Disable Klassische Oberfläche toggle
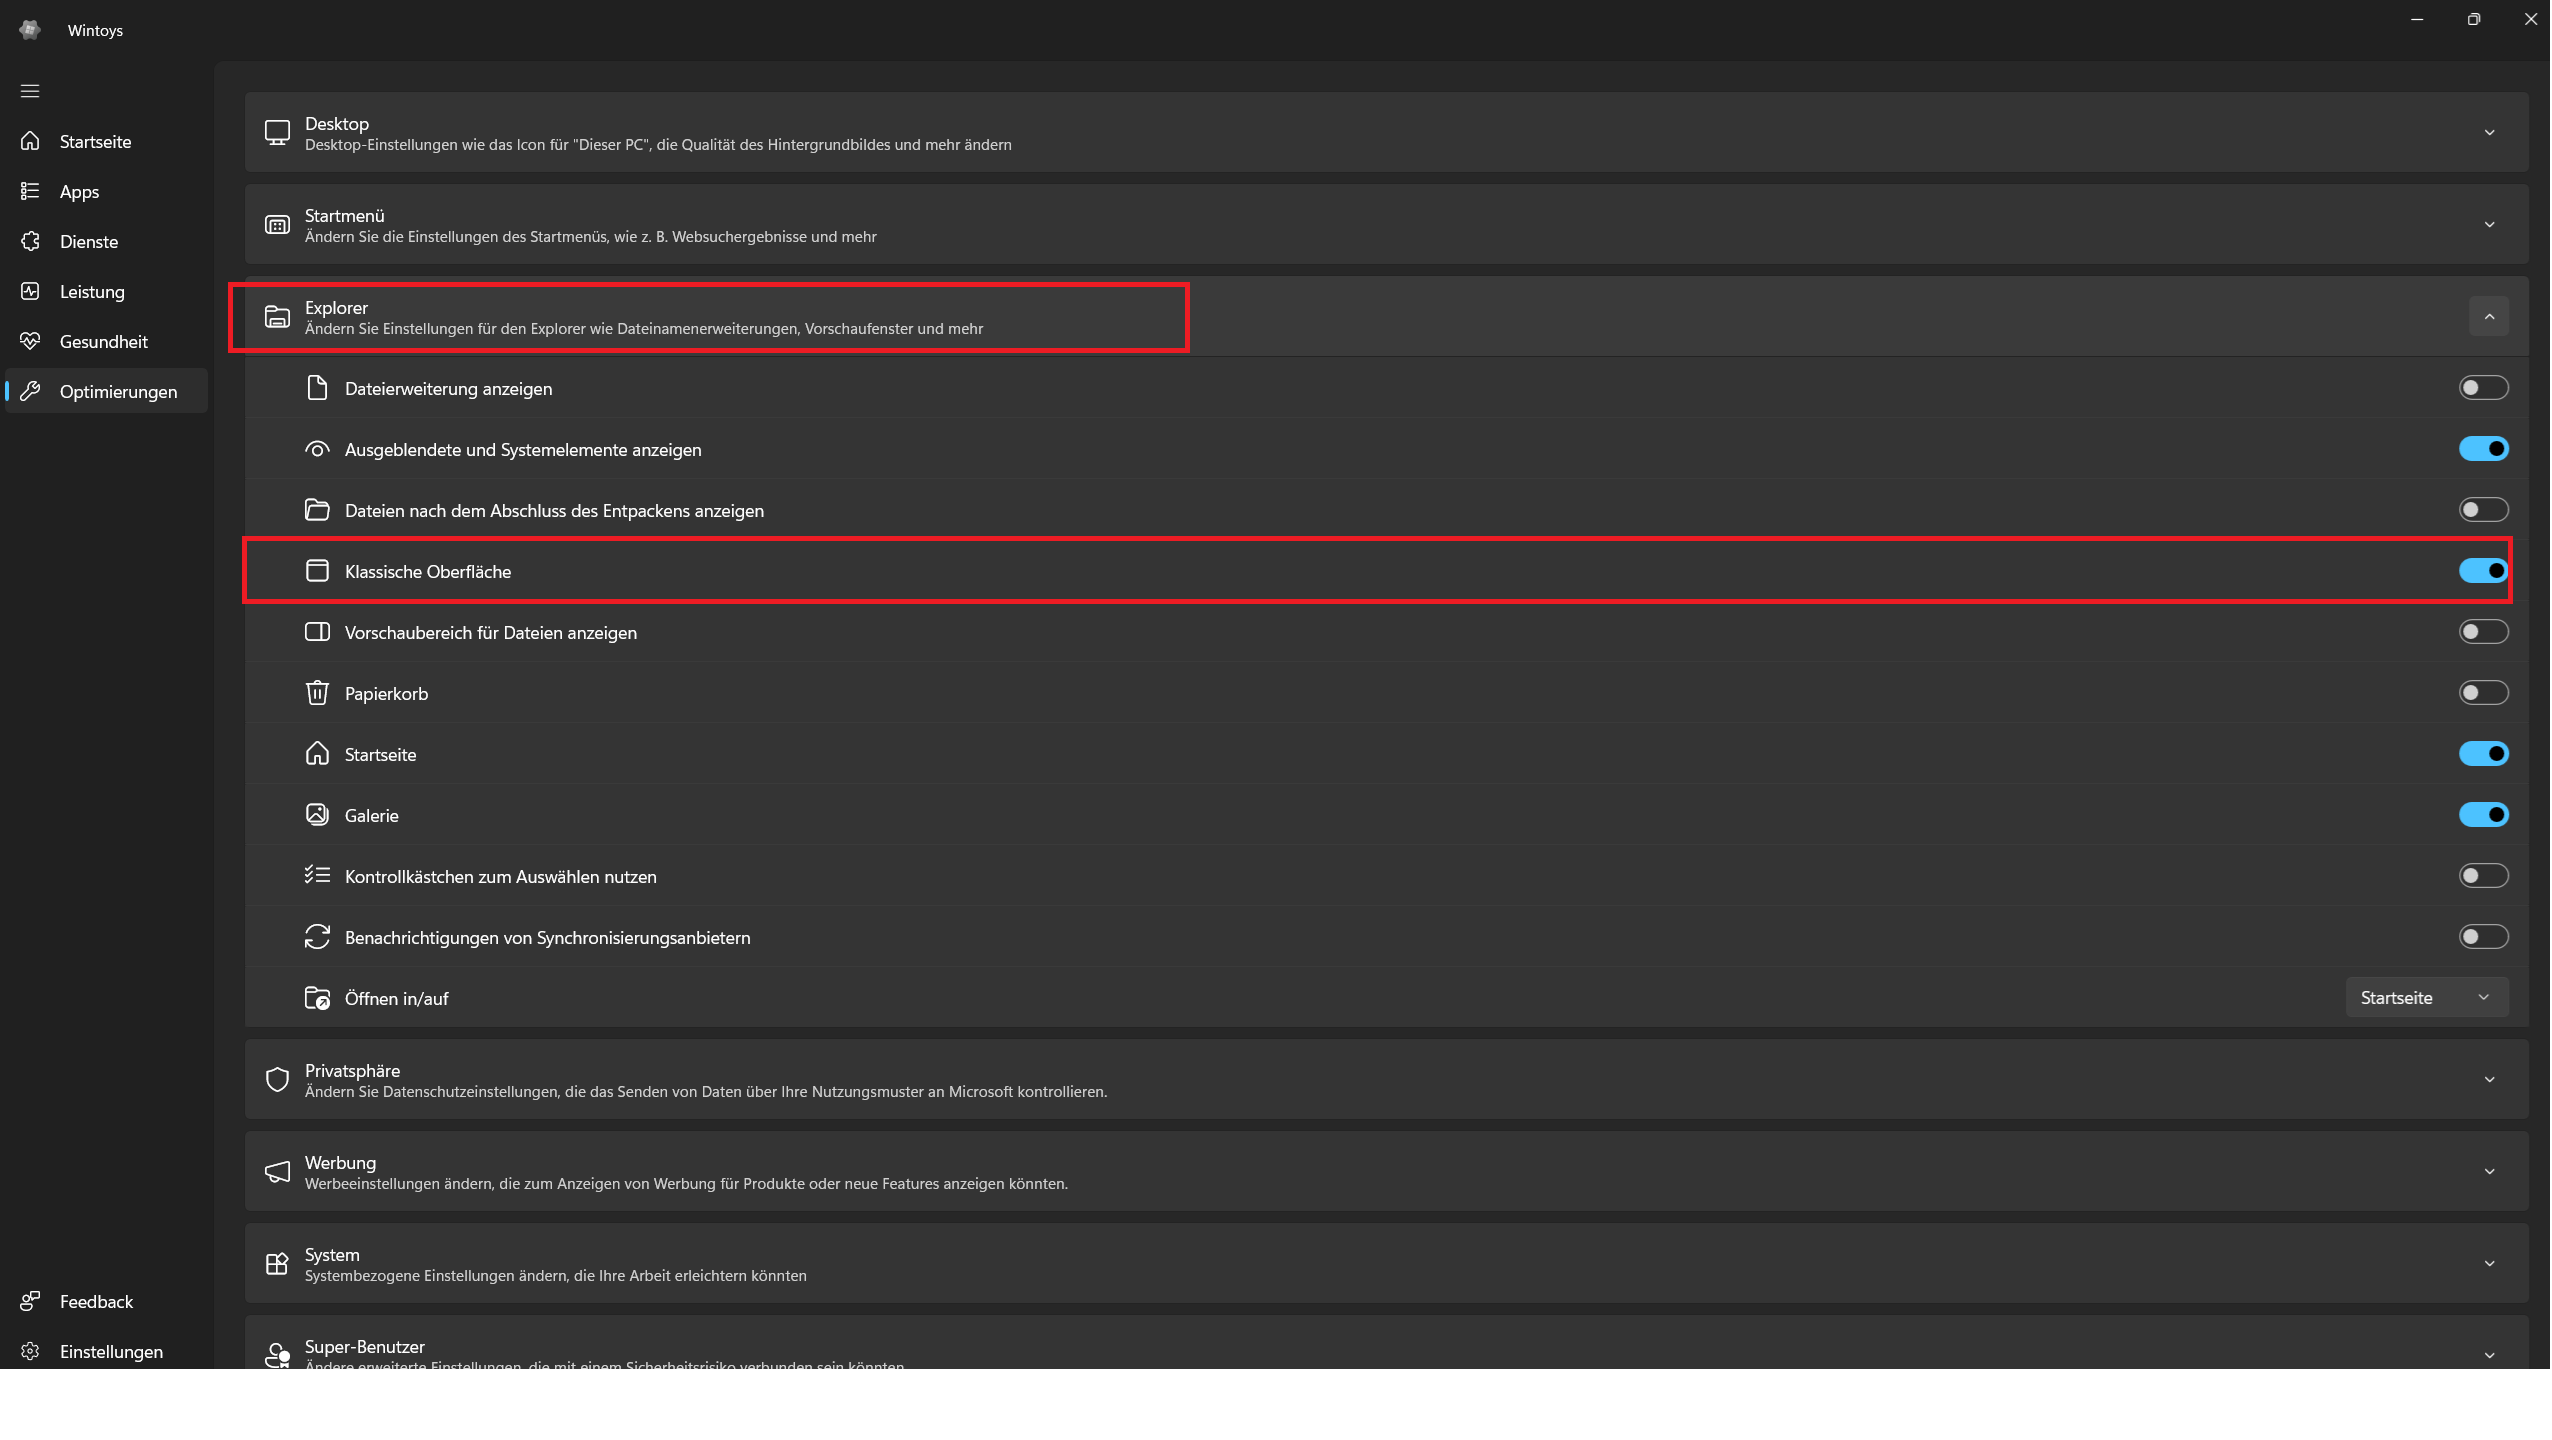The height and width of the screenshot is (1440, 2552). coord(2483,571)
